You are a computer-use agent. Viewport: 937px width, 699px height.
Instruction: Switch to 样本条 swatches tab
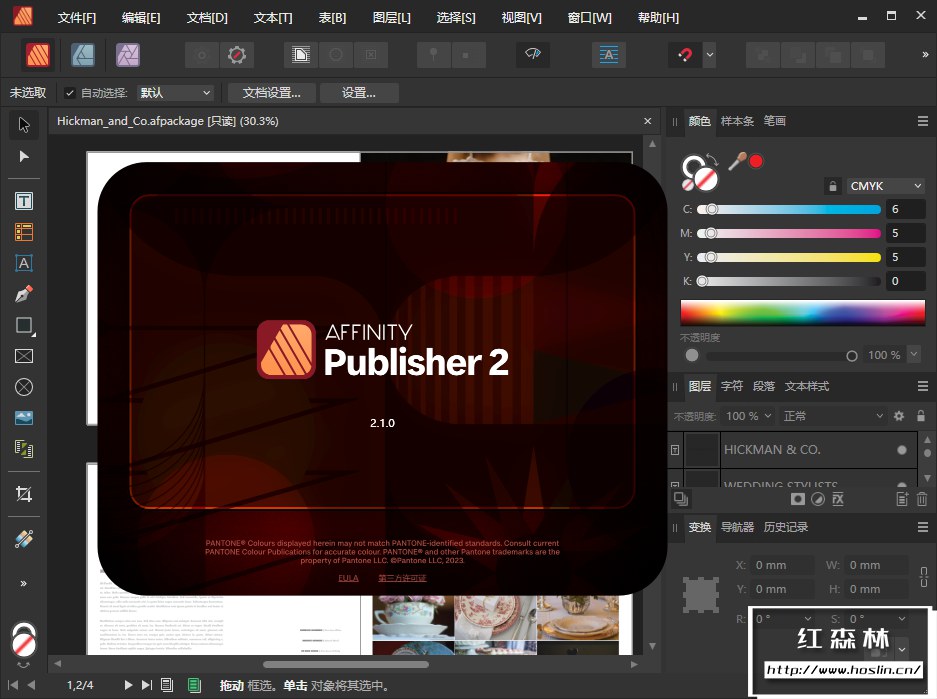[x=737, y=121]
